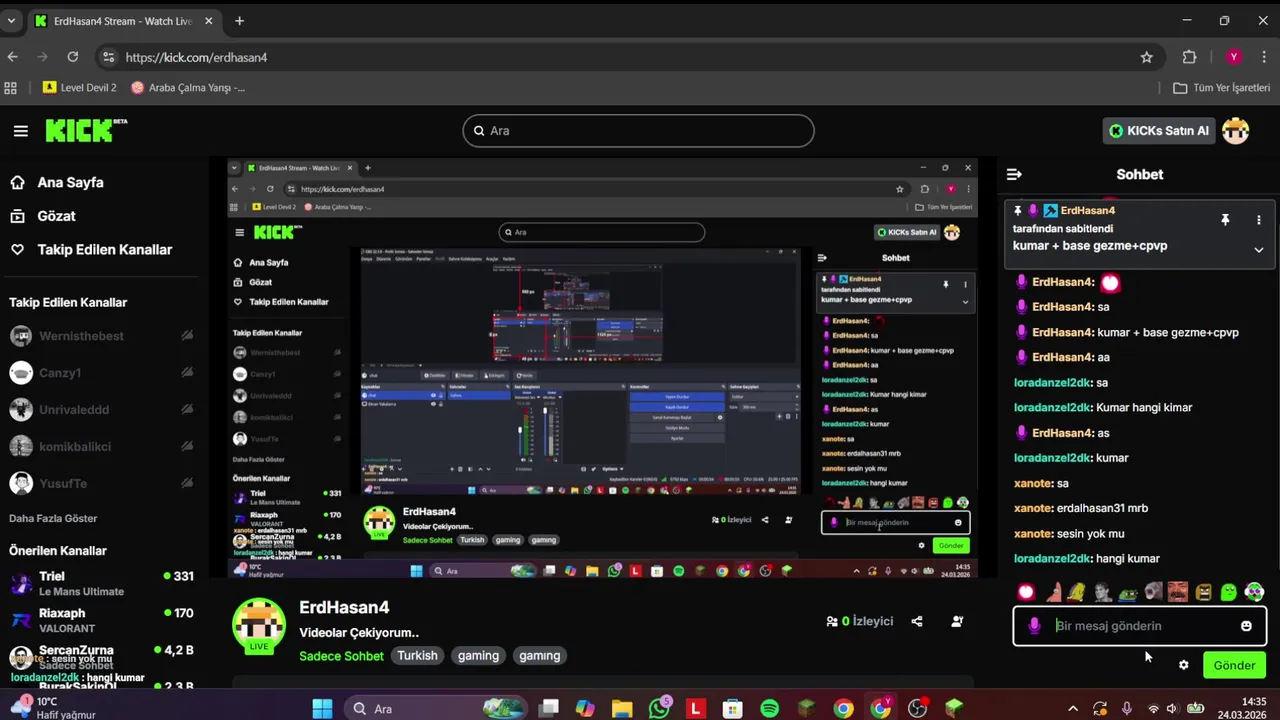Toggle notifications for Unrivaleddd channel
This screenshot has height=720, width=1280.
click(187, 410)
